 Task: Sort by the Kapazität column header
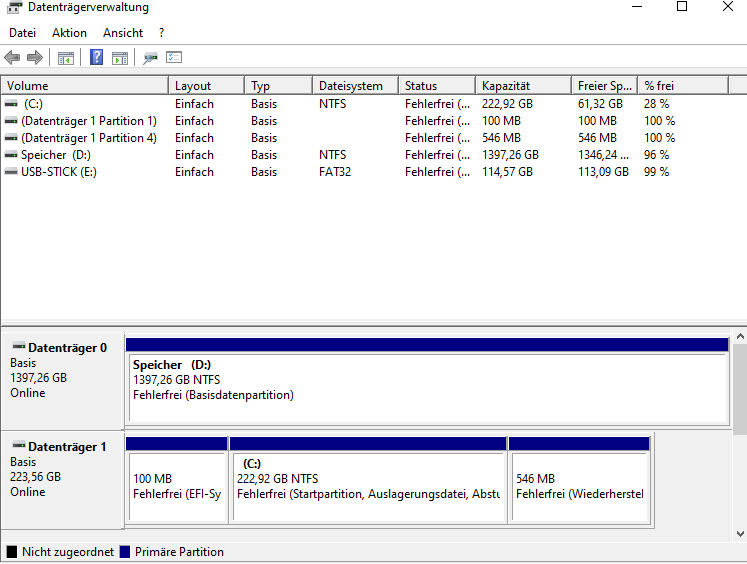coord(523,86)
